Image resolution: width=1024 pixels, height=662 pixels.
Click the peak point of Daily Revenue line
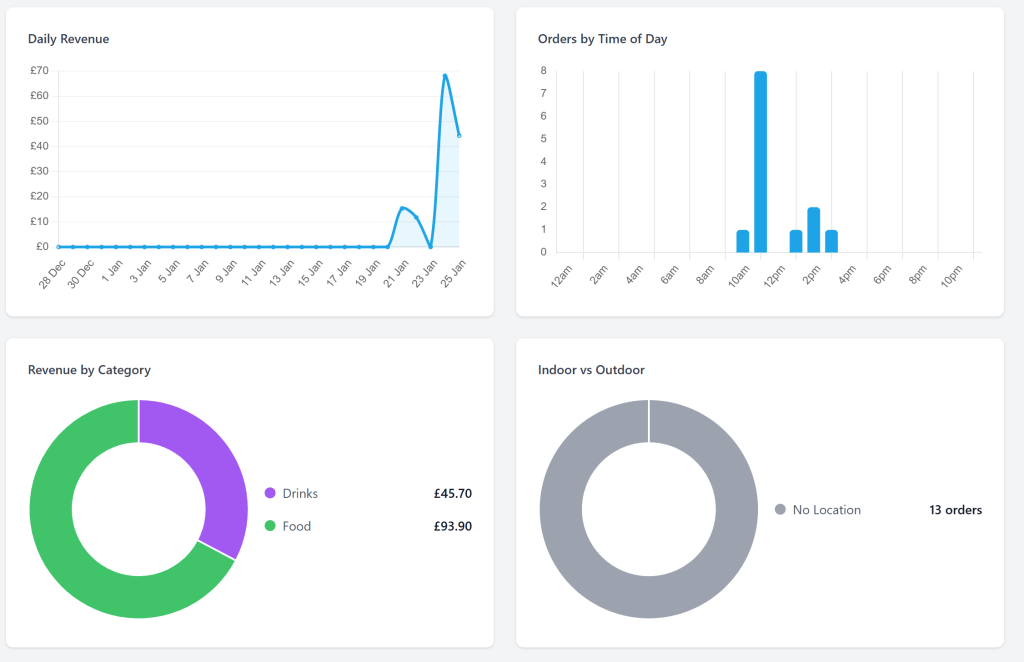[445, 76]
